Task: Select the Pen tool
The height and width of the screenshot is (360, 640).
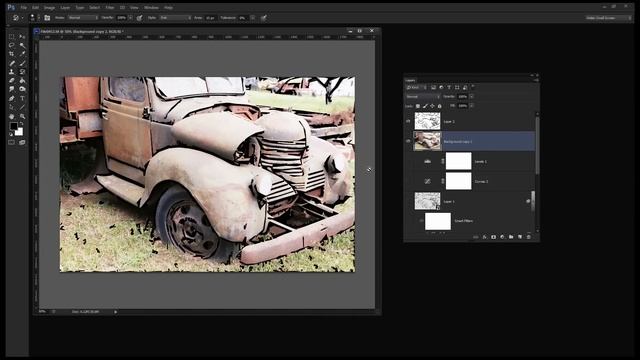Action: tap(12, 98)
